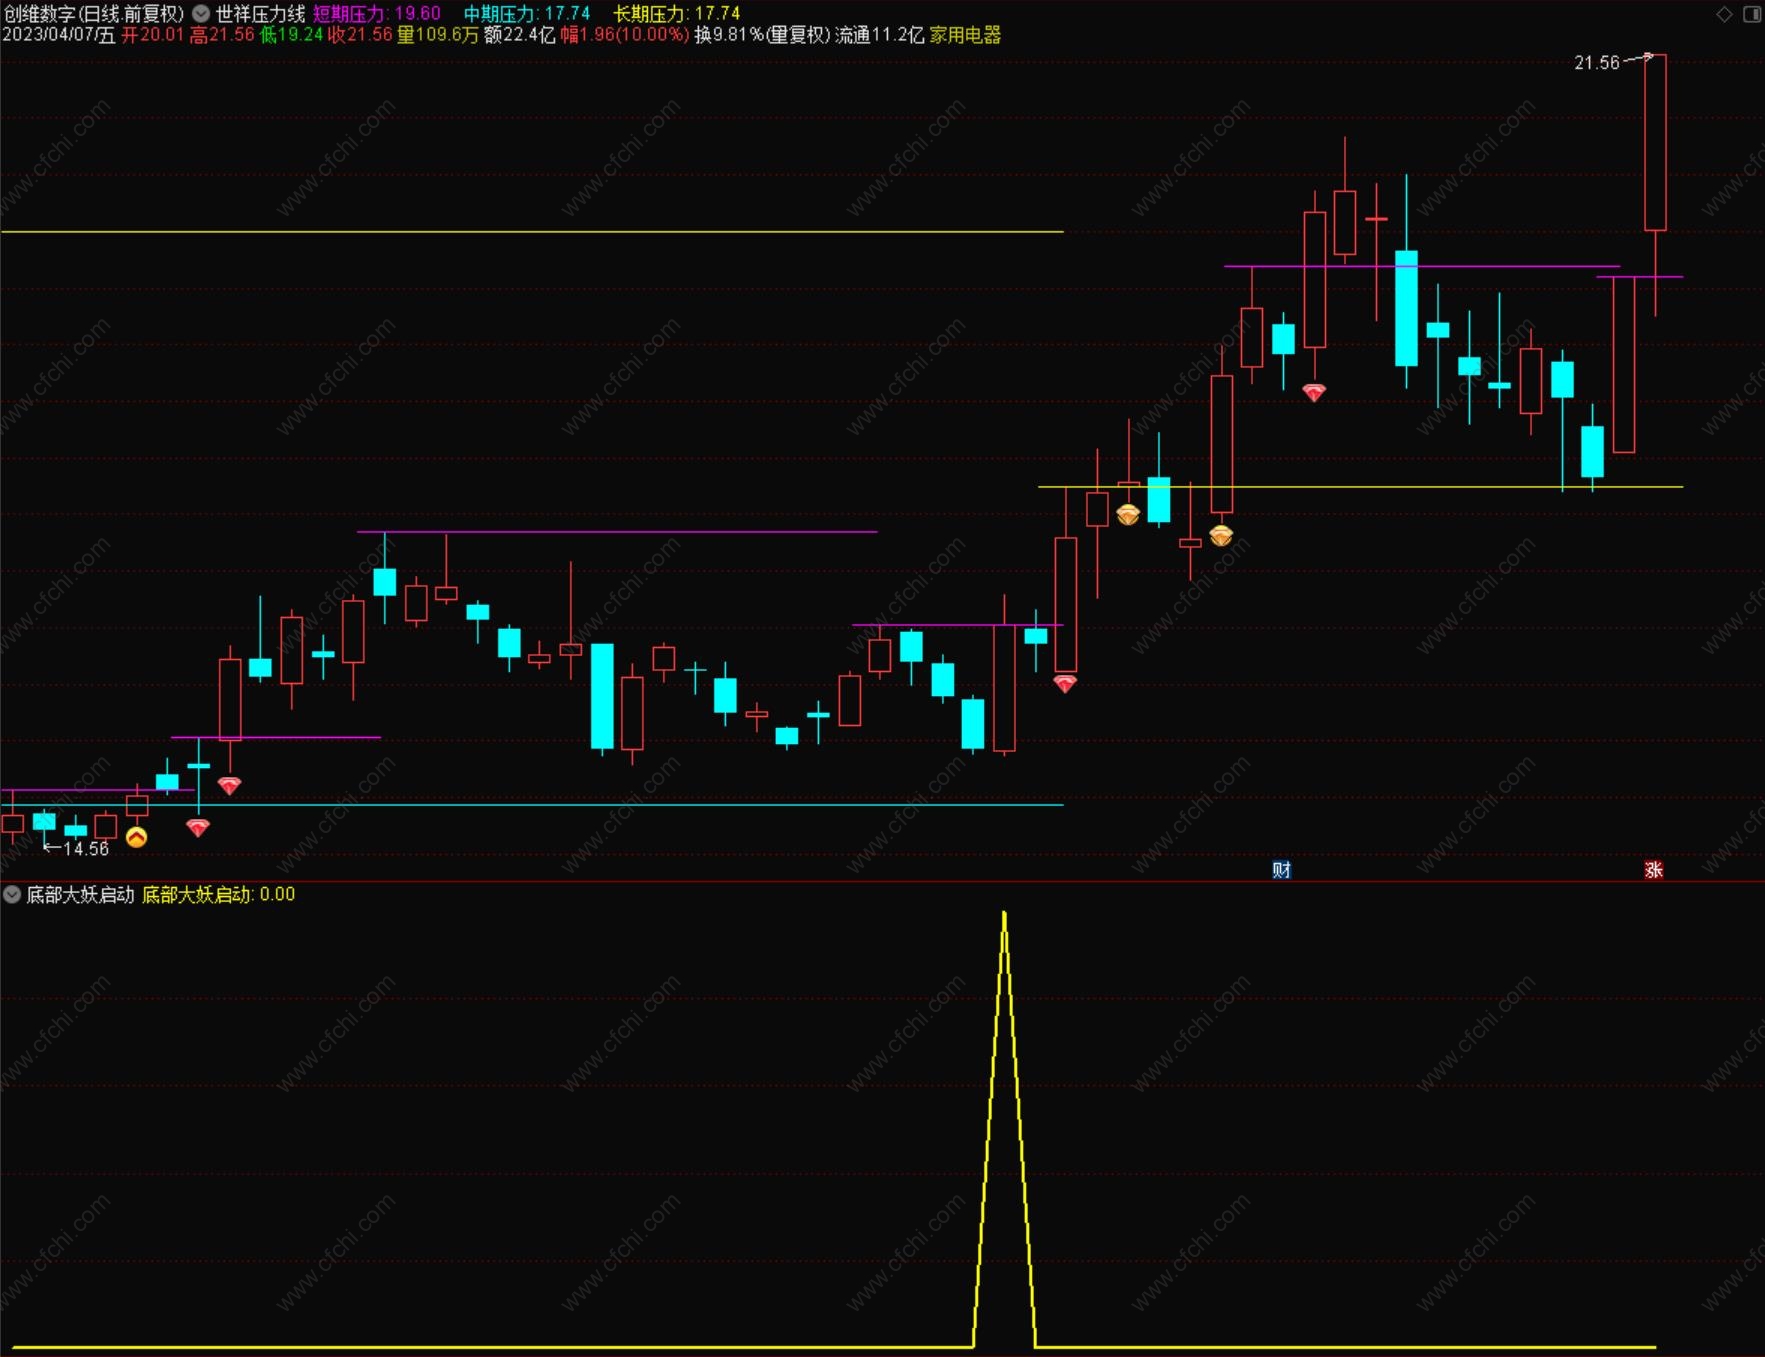Click the turnover rate 换9.81%(量复权)
Image resolution: width=1765 pixels, height=1357 pixels.
tap(763, 35)
